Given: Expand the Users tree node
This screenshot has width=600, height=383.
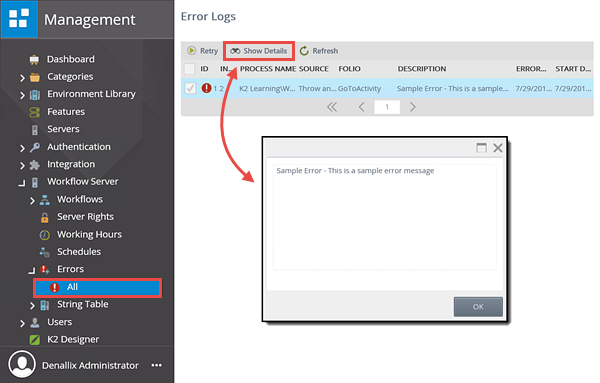Looking at the screenshot, I should pos(22,323).
